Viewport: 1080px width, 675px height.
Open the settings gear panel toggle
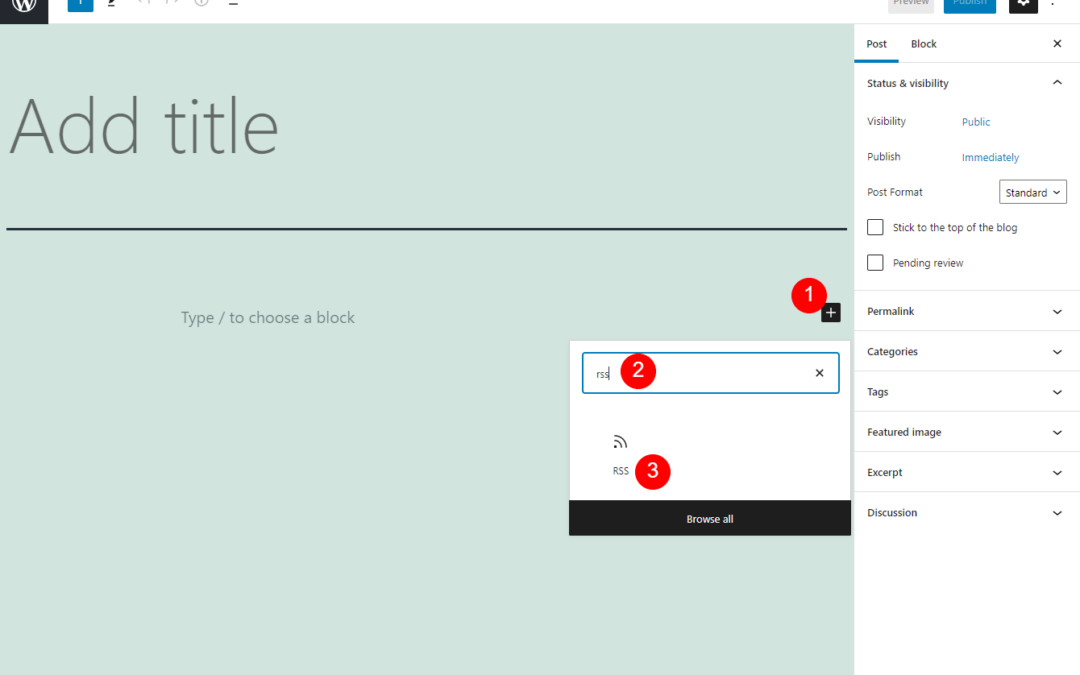tap(1023, 5)
